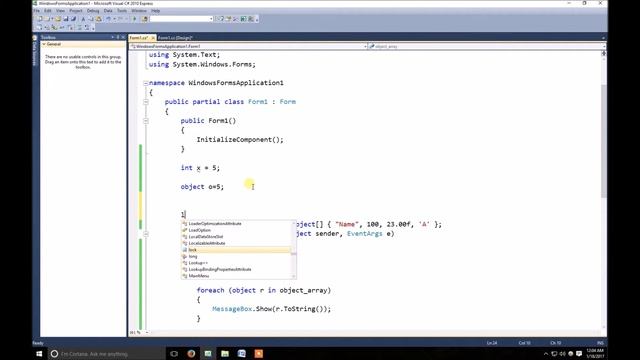Click the Save All toolbar icon
This screenshot has height=360, width=640.
coord(73,19)
